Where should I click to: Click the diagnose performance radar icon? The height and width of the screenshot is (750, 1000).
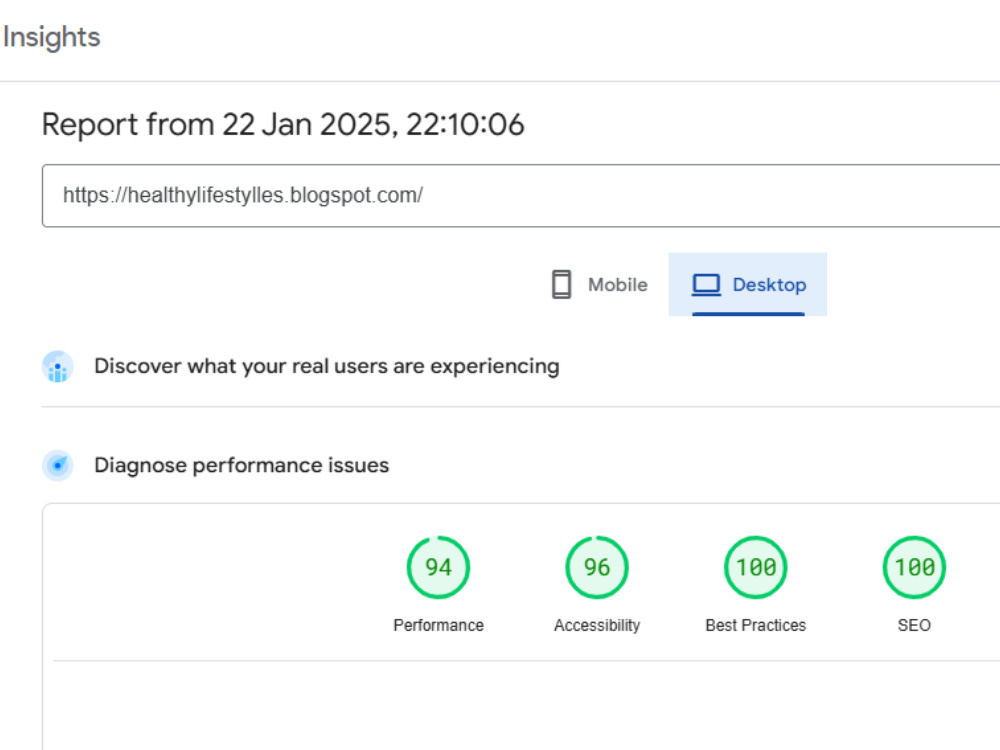coord(58,466)
